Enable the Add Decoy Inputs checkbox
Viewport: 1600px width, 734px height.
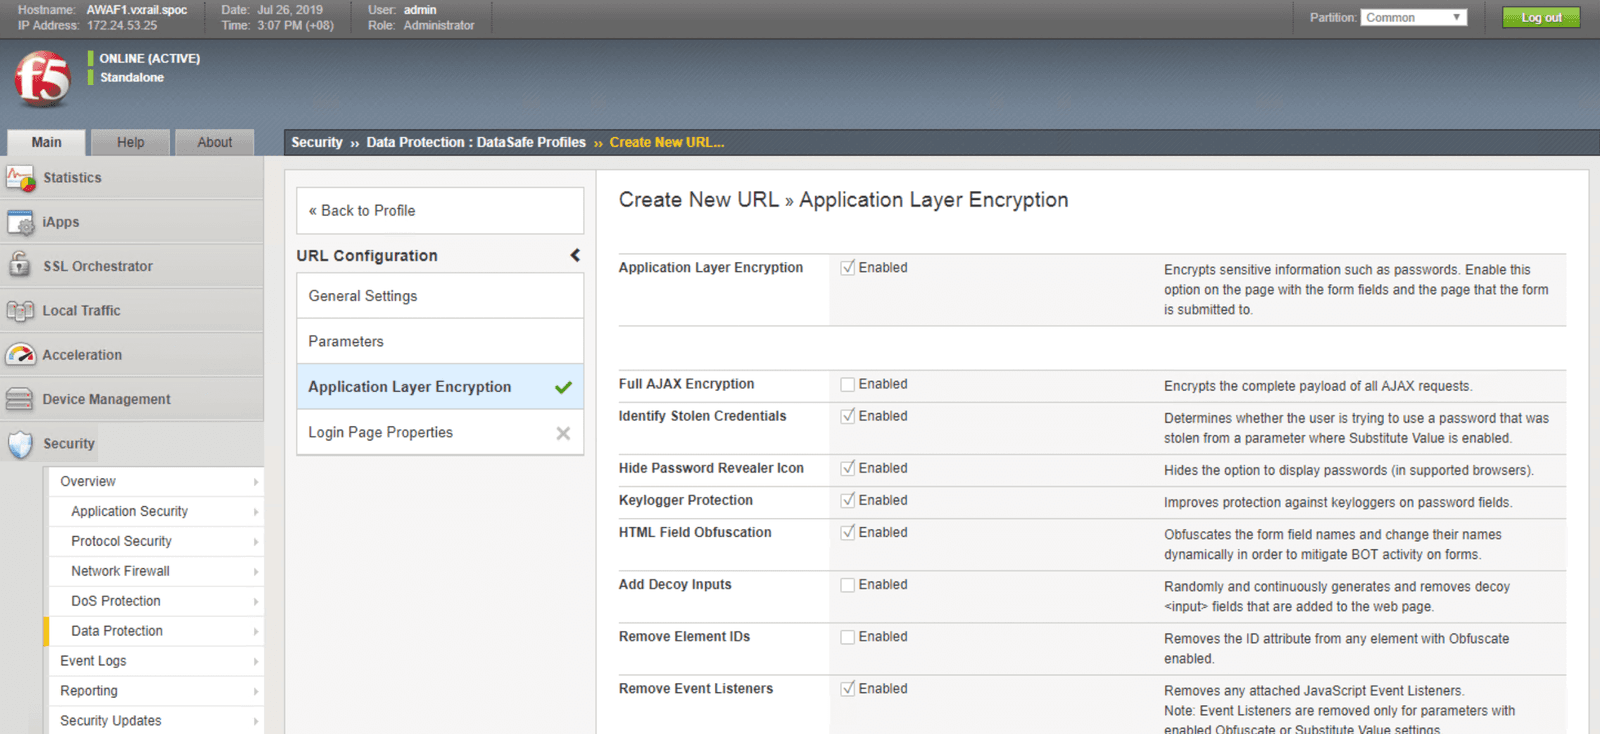[x=848, y=585]
